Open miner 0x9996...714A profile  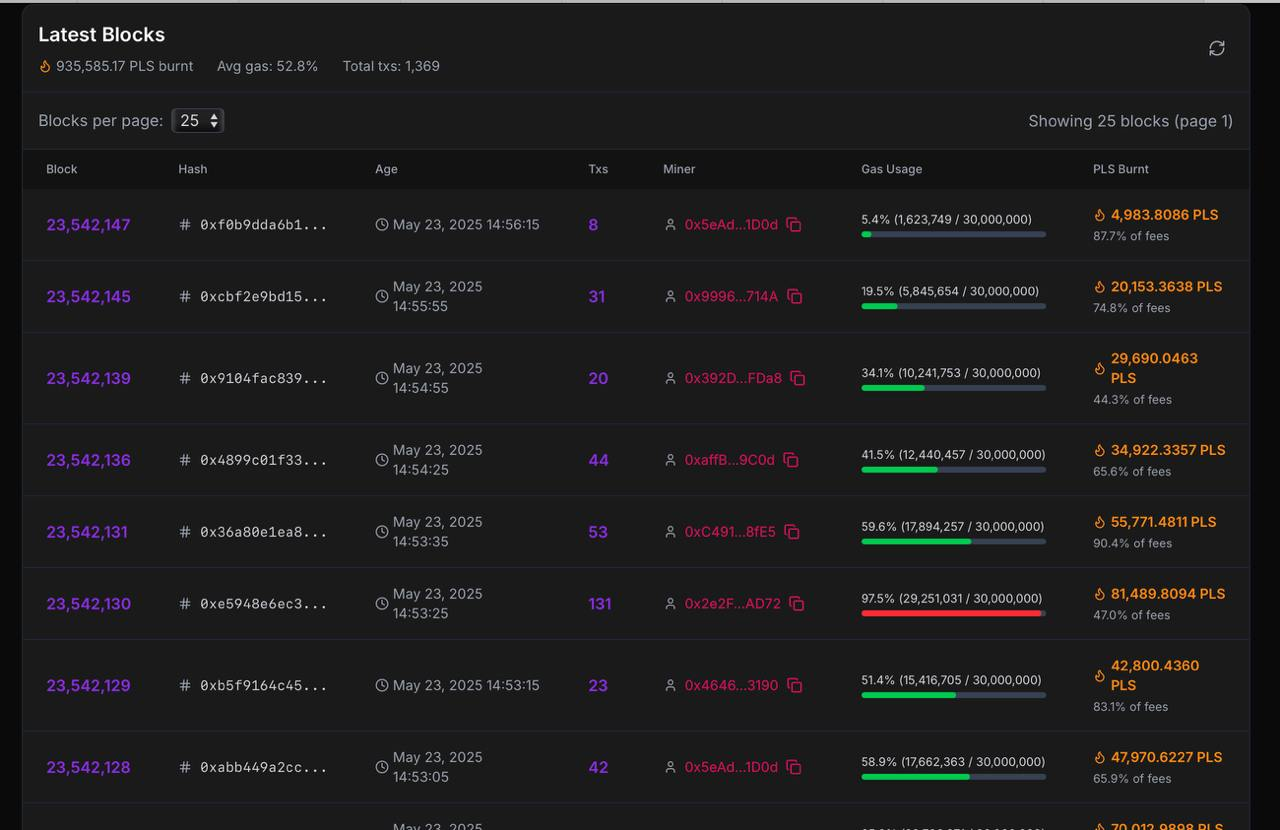(731, 297)
